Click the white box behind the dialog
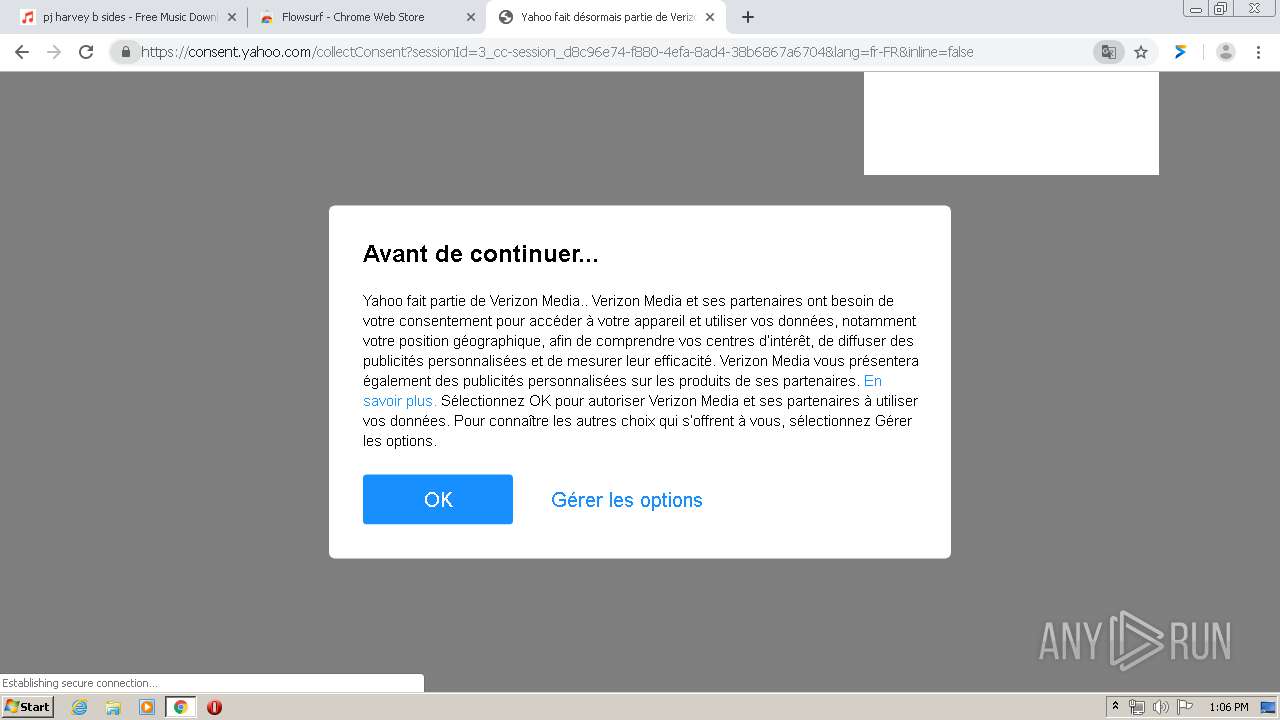Screen dimensions: 1280x720 click(x=1011, y=123)
